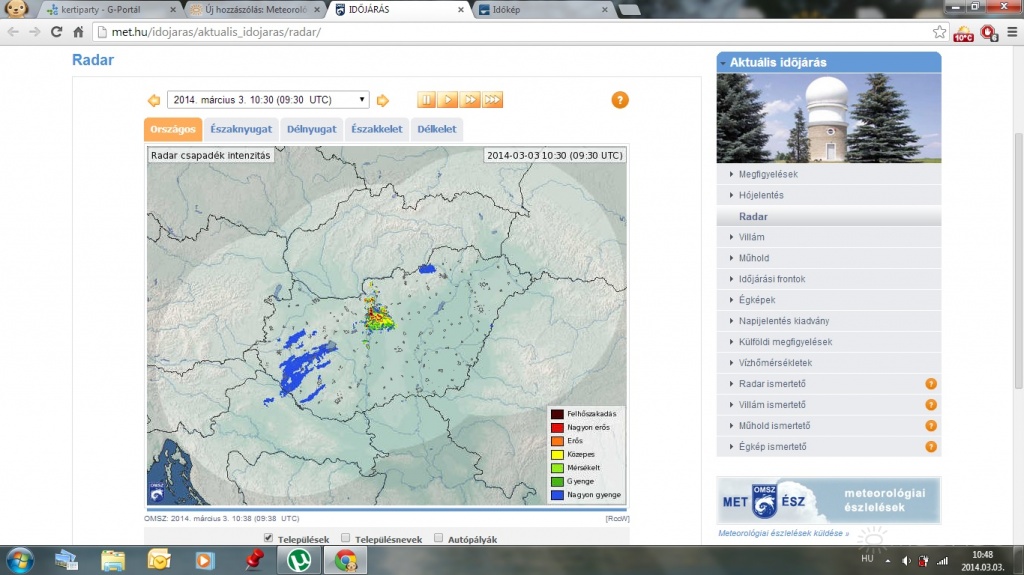
Task: Bookmark this page with the star icon
Action: click(x=939, y=32)
